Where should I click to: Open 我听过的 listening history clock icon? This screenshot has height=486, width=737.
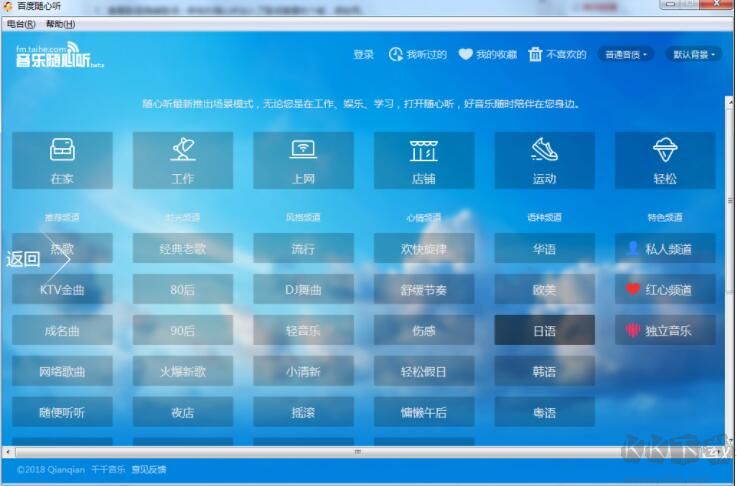pos(396,54)
